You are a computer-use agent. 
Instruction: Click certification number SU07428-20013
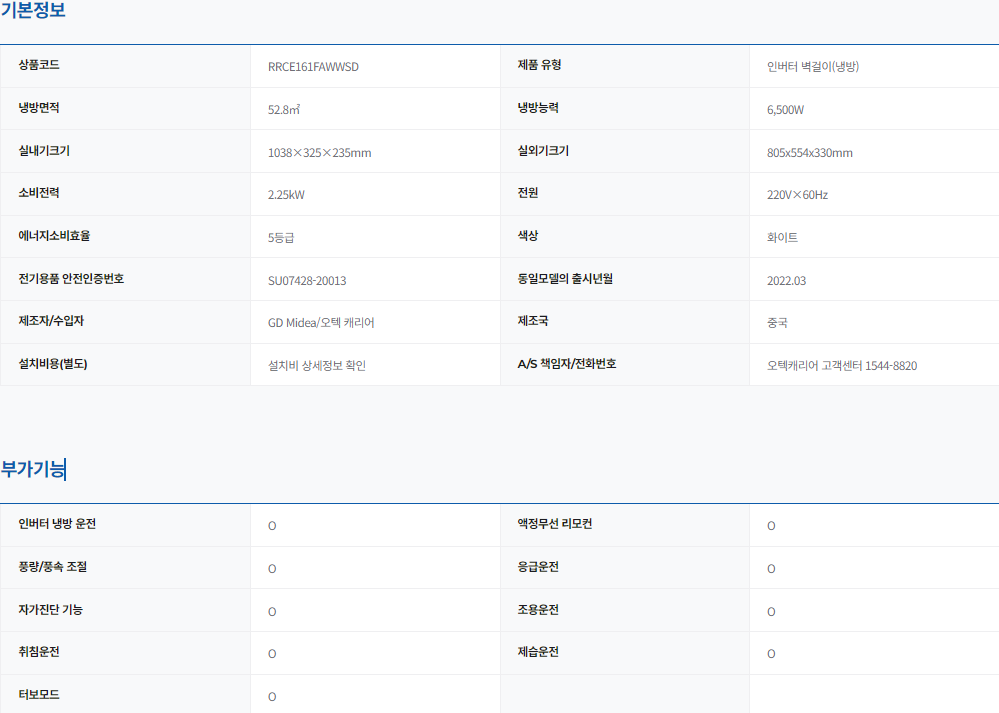[307, 281]
